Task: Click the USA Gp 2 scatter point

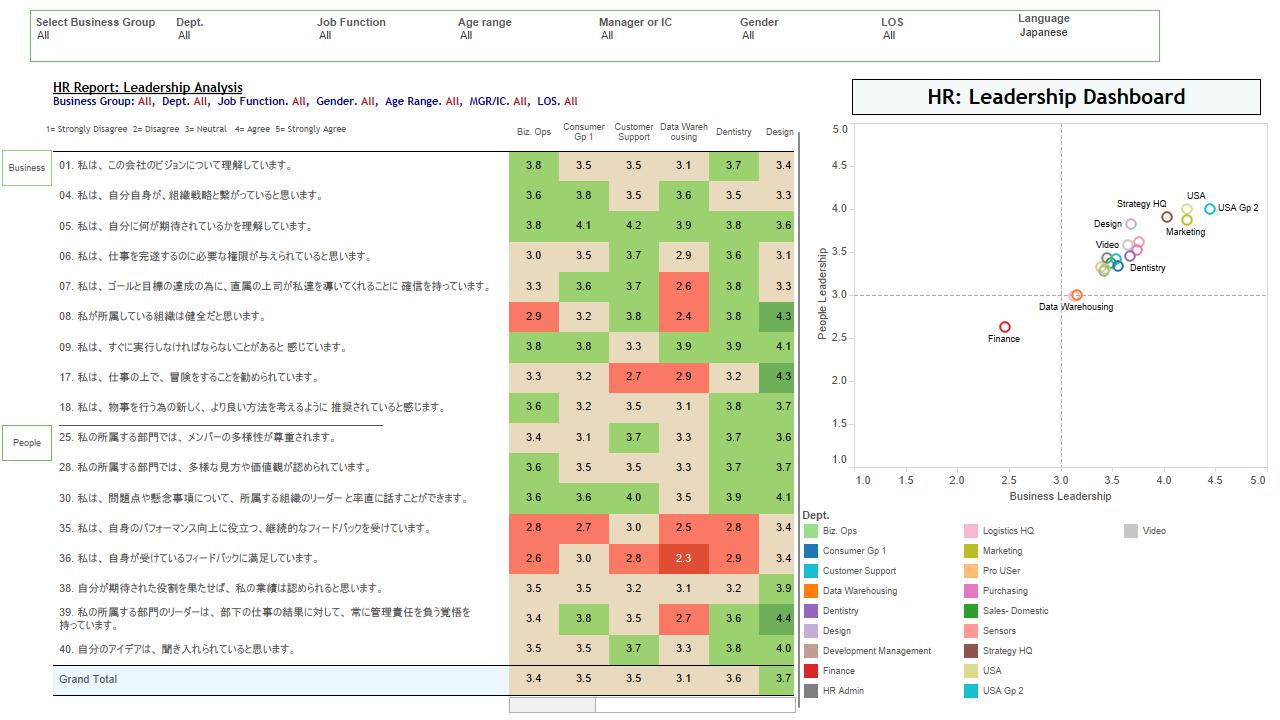Action: tap(1210, 209)
